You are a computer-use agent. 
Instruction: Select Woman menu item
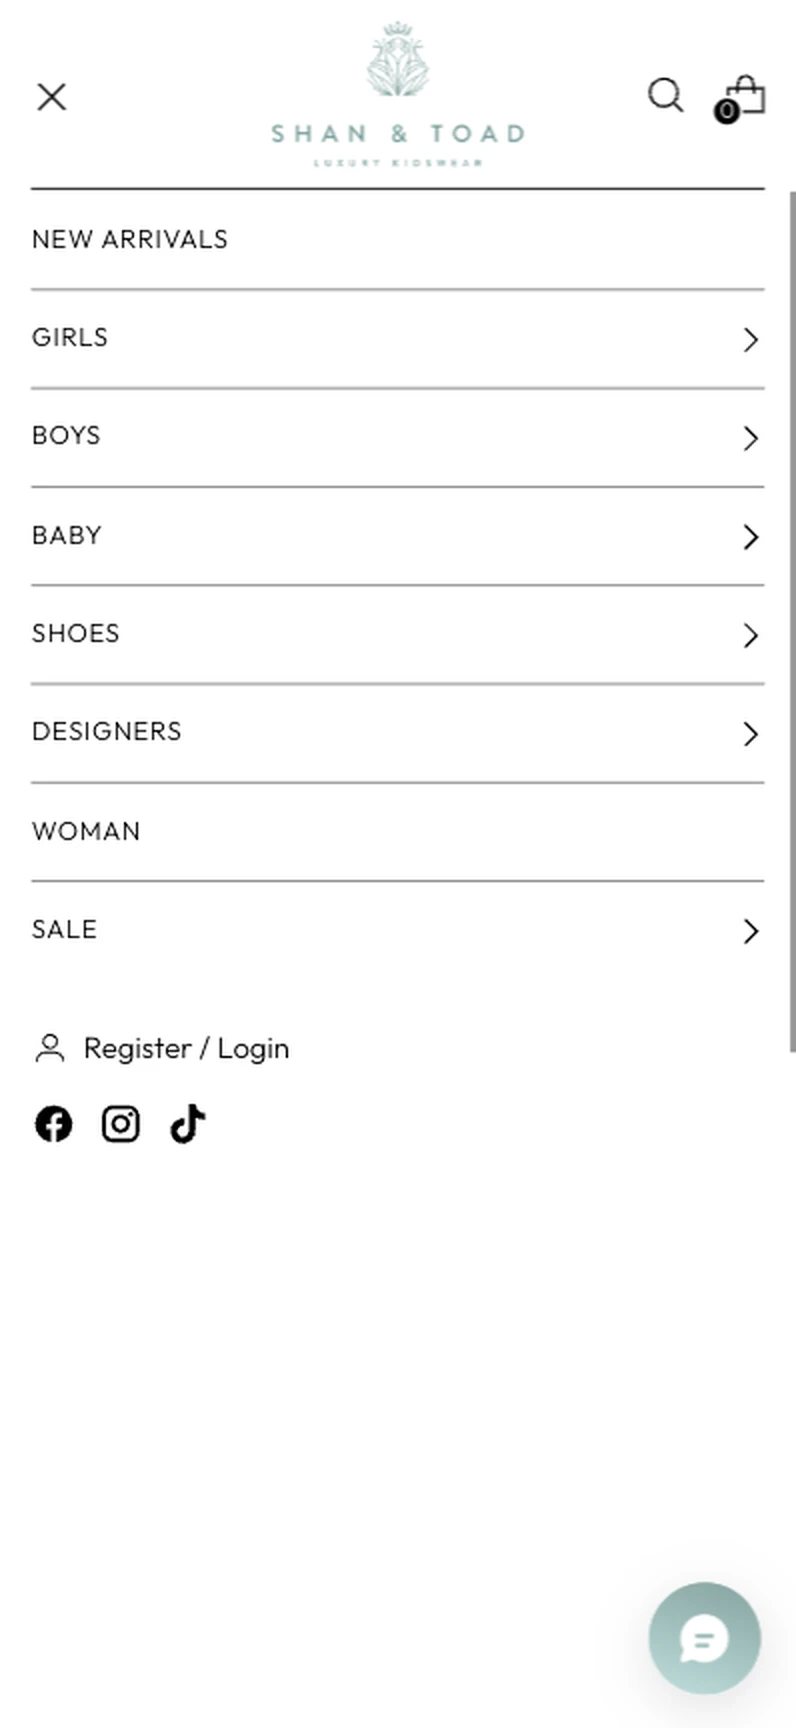coord(397,832)
